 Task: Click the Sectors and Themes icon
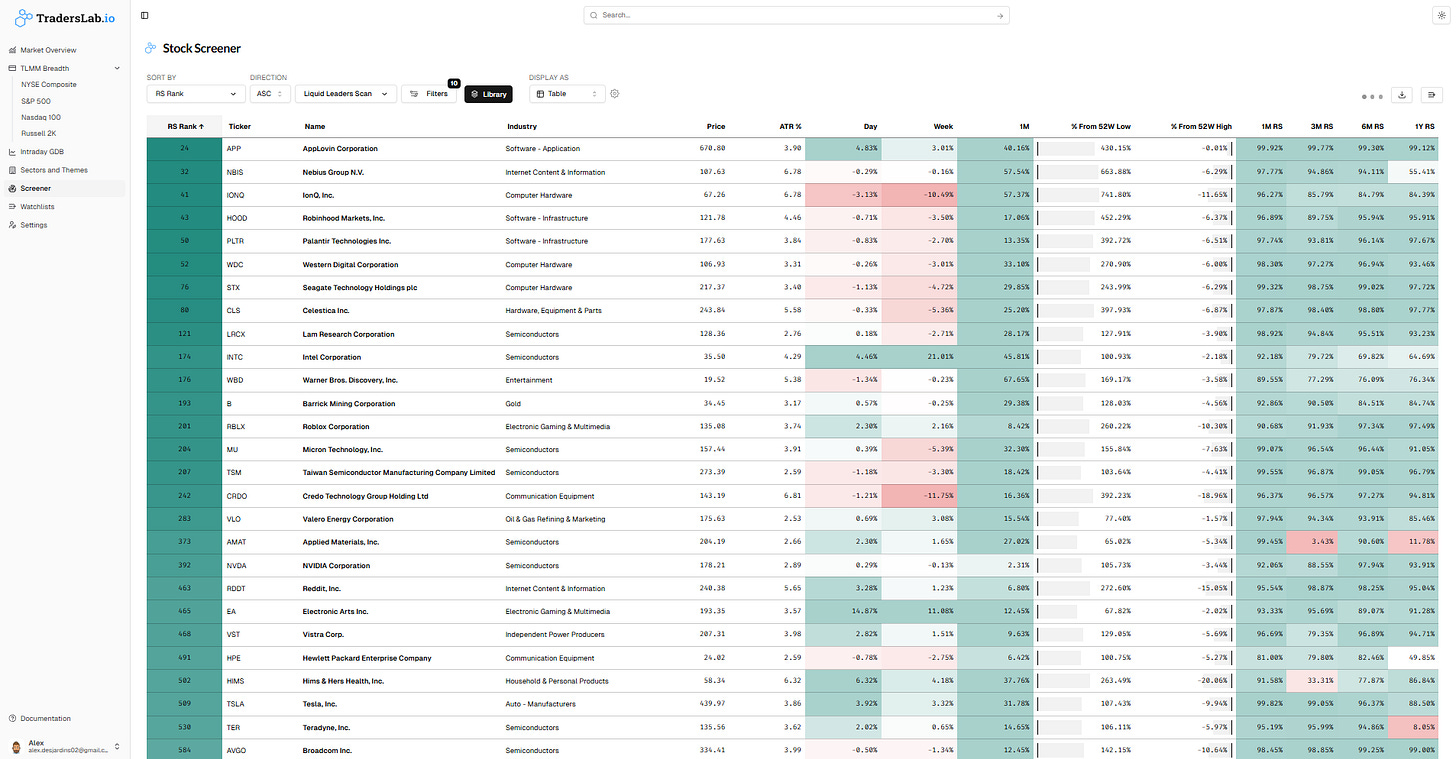[x=12, y=170]
